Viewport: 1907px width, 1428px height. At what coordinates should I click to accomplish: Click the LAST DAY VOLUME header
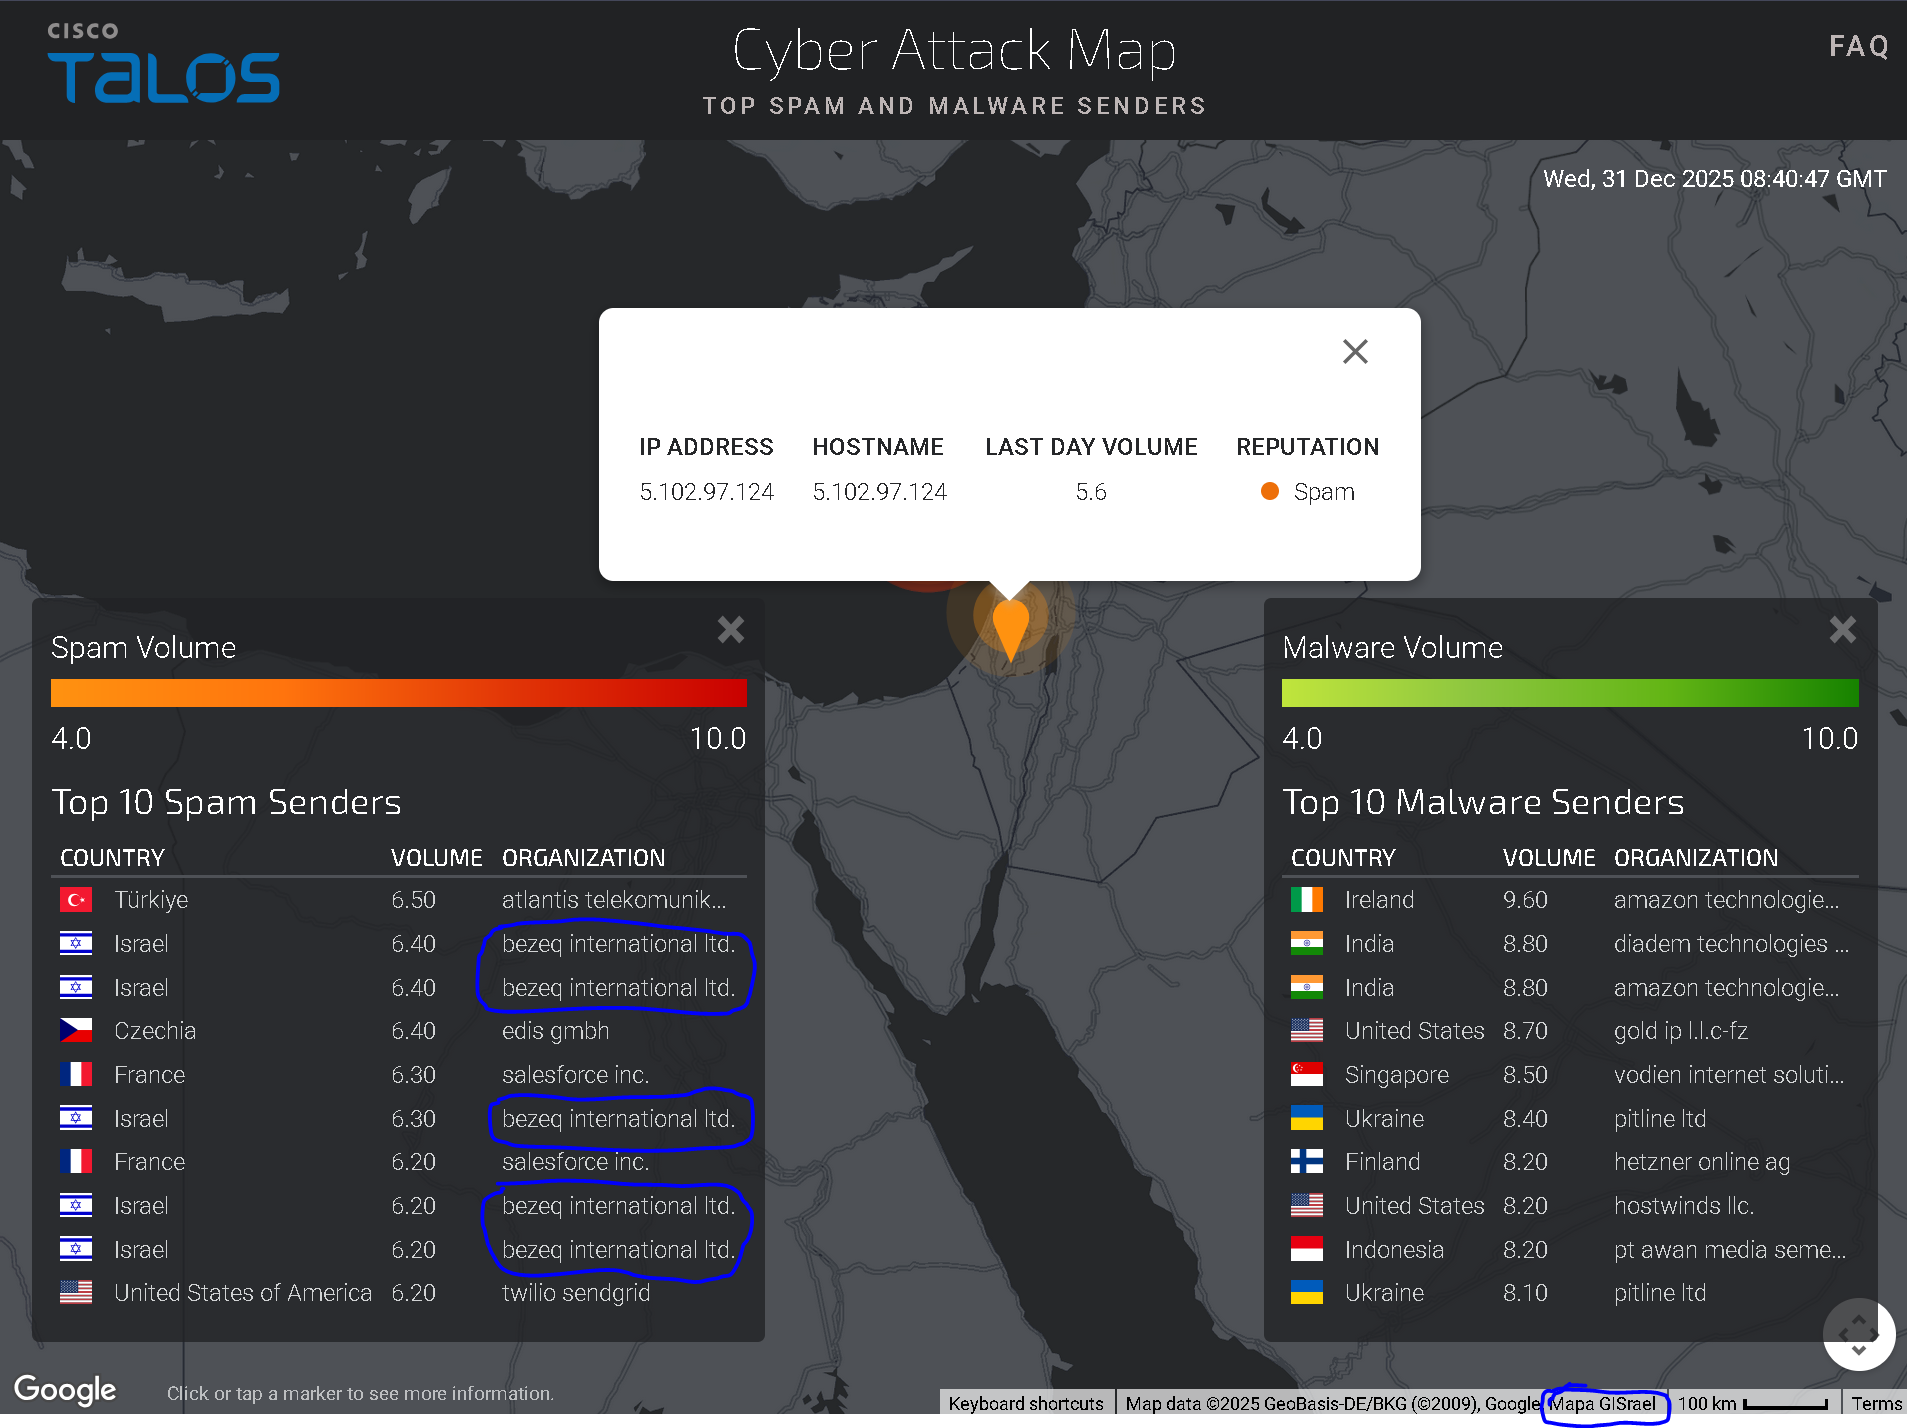(x=1091, y=447)
